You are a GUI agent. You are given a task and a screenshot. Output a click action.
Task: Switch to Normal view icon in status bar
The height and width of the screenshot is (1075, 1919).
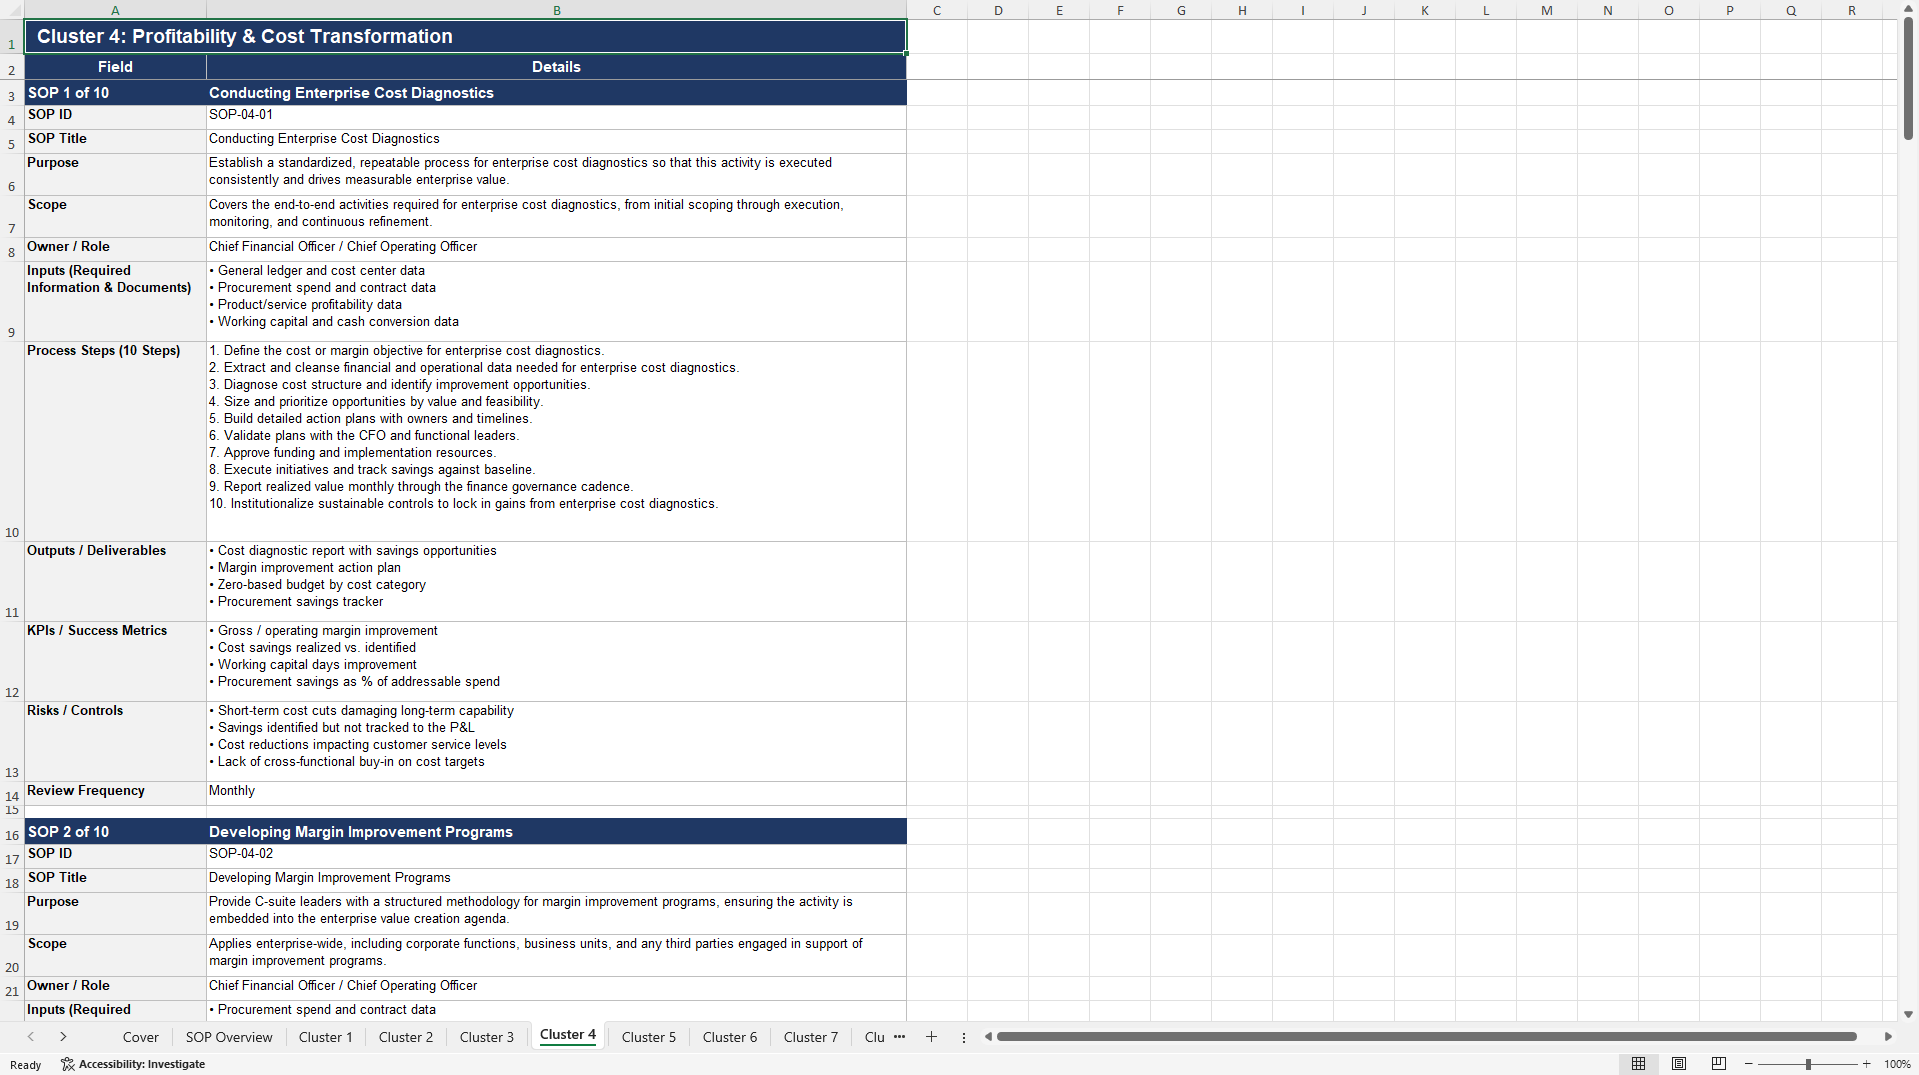coord(1638,1064)
